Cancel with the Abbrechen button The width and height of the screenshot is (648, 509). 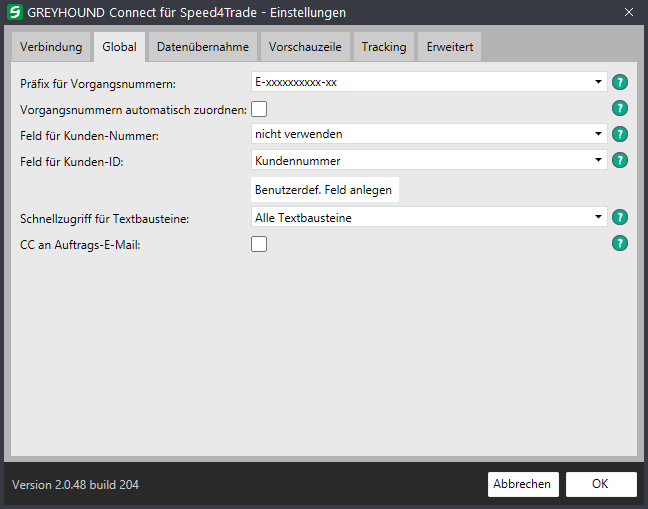[x=523, y=484]
